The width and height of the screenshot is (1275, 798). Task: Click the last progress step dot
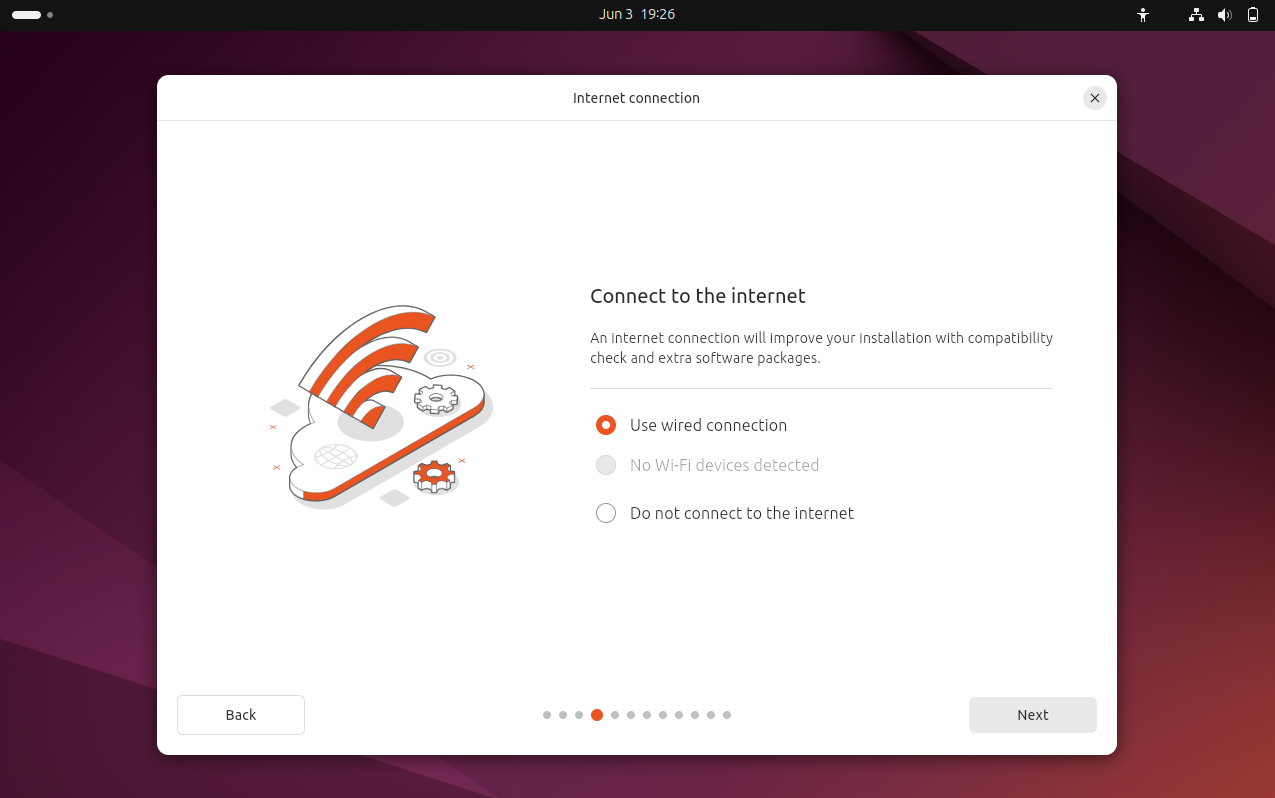click(x=727, y=715)
